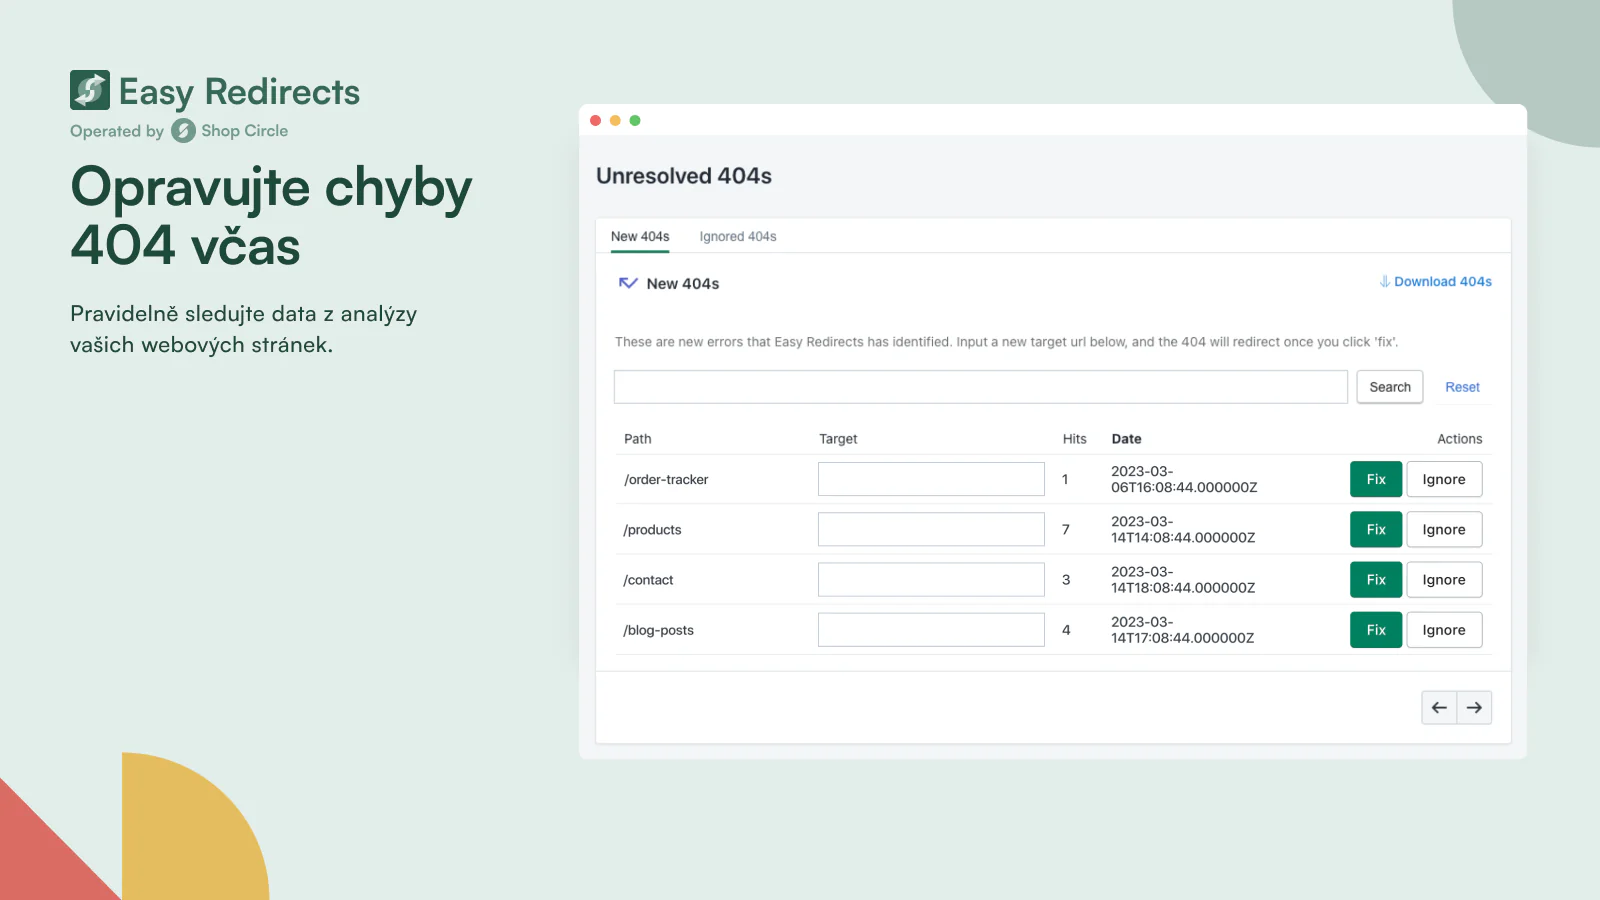Image resolution: width=1600 pixels, height=900 pixels.
Task: Click hits value 7 for /products
Action: (x=1066, y=530)
